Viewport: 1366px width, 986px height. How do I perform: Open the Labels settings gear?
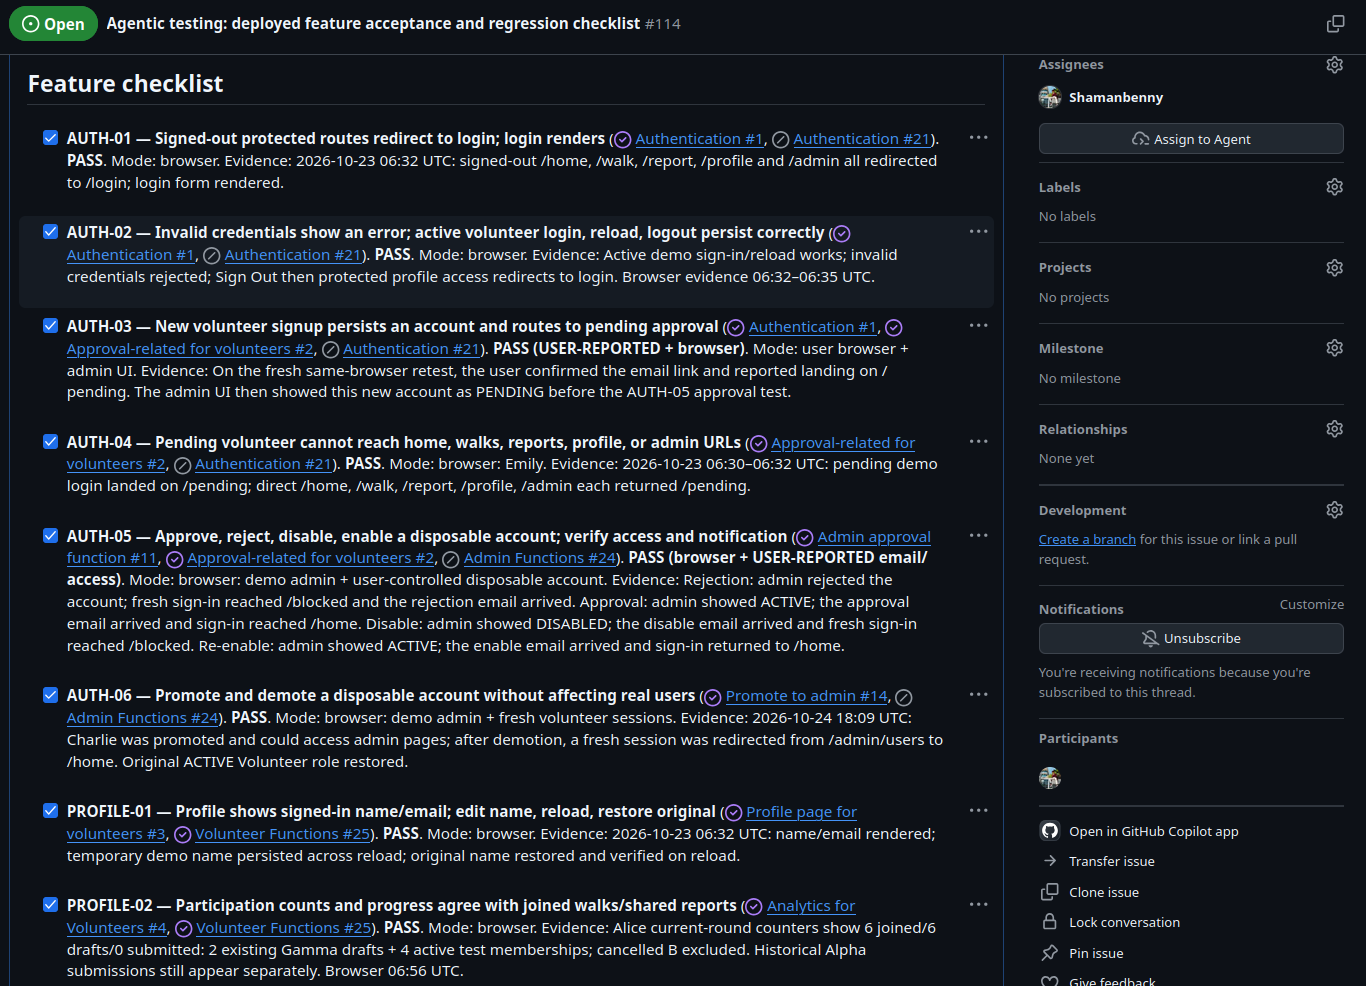pyautogui.click(x=1334, y=187)
